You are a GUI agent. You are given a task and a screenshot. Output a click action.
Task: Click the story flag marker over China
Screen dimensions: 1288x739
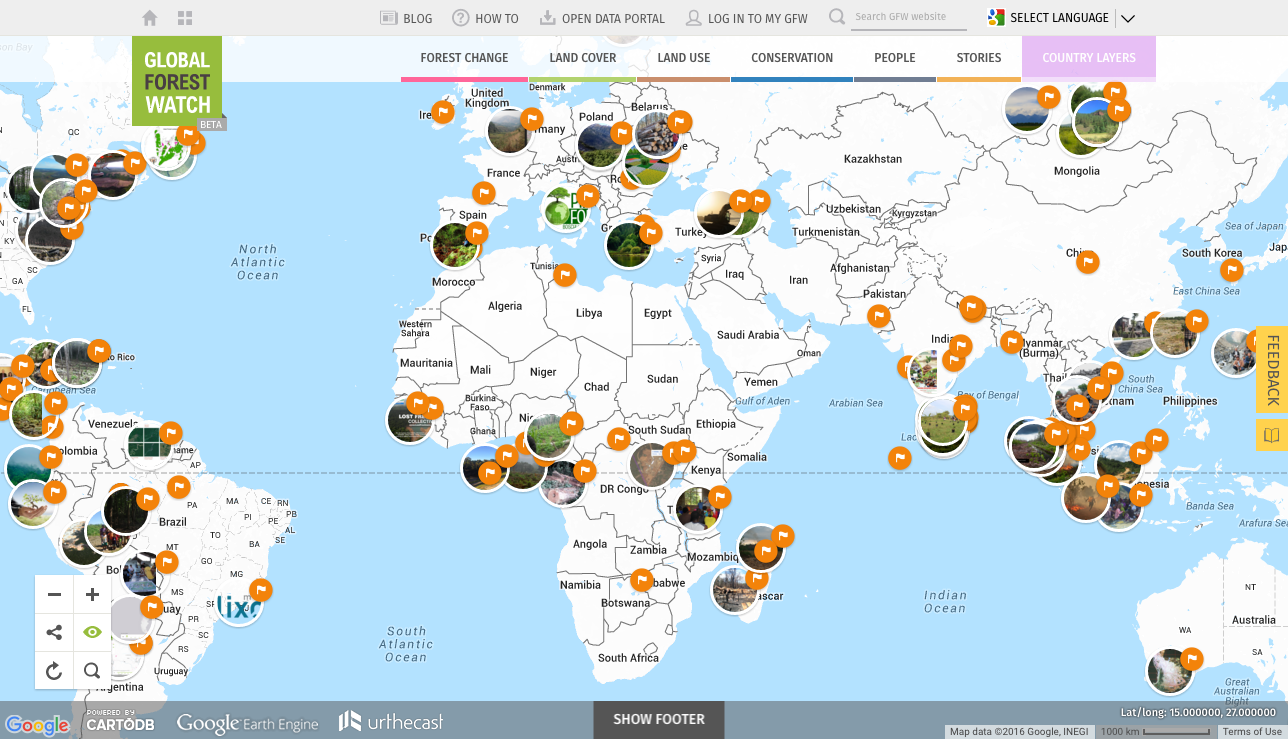tap(1087, 262)
